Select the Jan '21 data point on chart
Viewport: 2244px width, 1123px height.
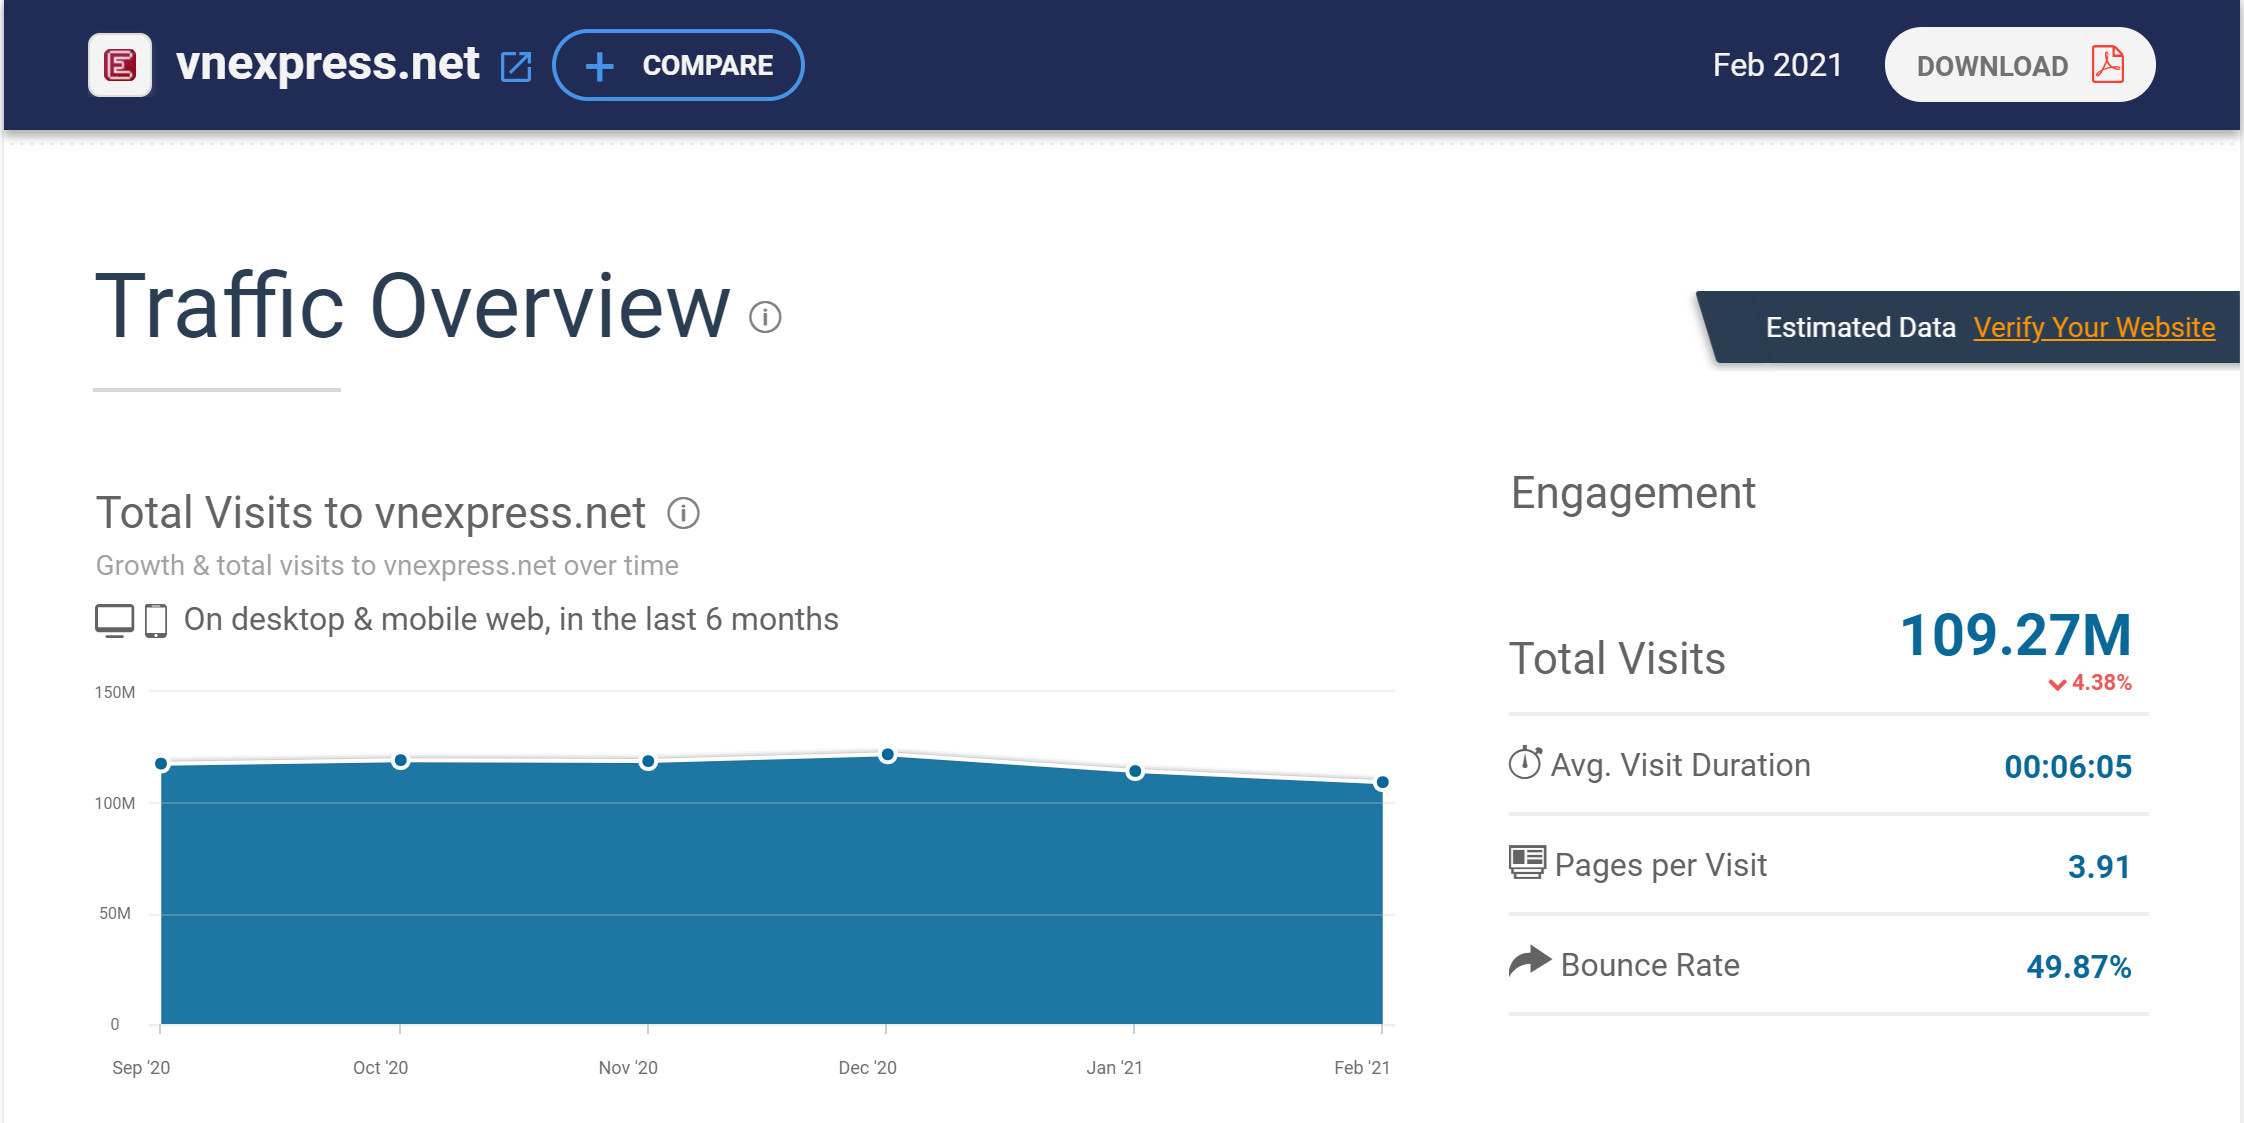click(x=1134, y=772)
